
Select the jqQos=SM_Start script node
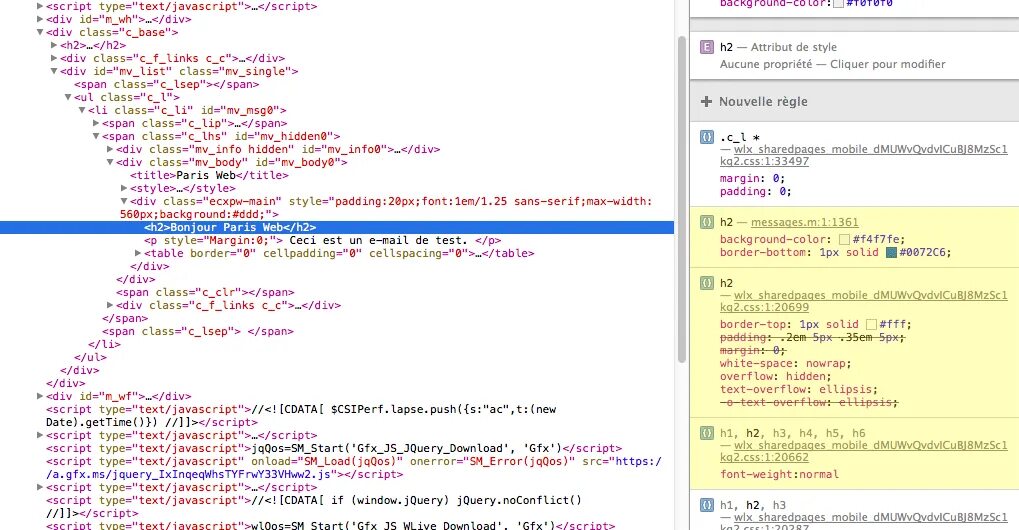tap(334, 448)
